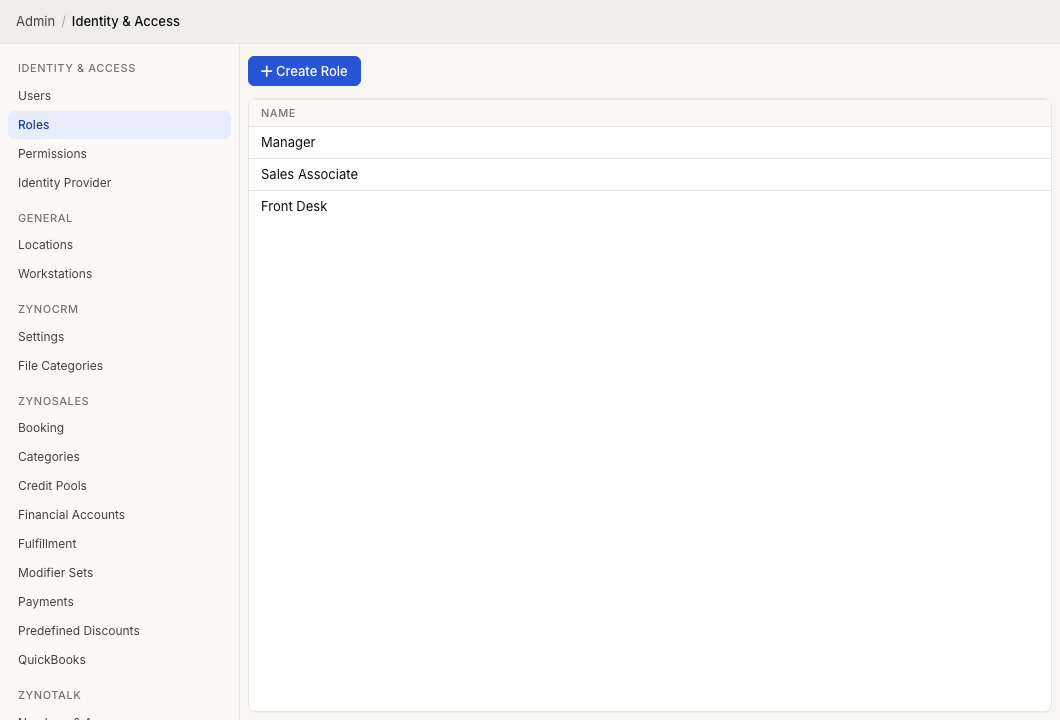The image size is (1060, 720).
Task: Click the Create Role button
Action: (x=304, y=71)
